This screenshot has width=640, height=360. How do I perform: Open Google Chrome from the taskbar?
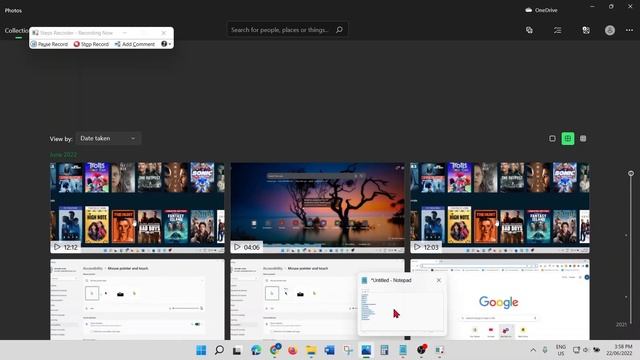[x=275, y=350]
